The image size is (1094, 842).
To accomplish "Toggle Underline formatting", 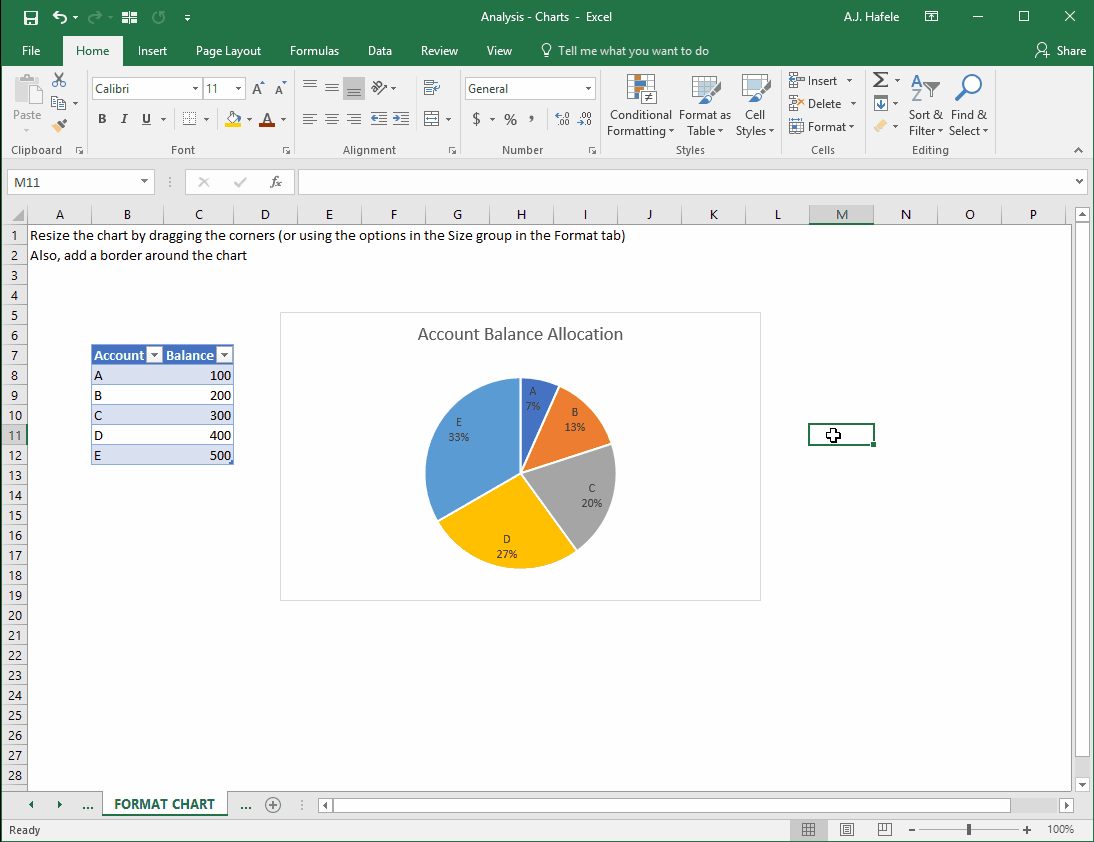I will [147, 119].
